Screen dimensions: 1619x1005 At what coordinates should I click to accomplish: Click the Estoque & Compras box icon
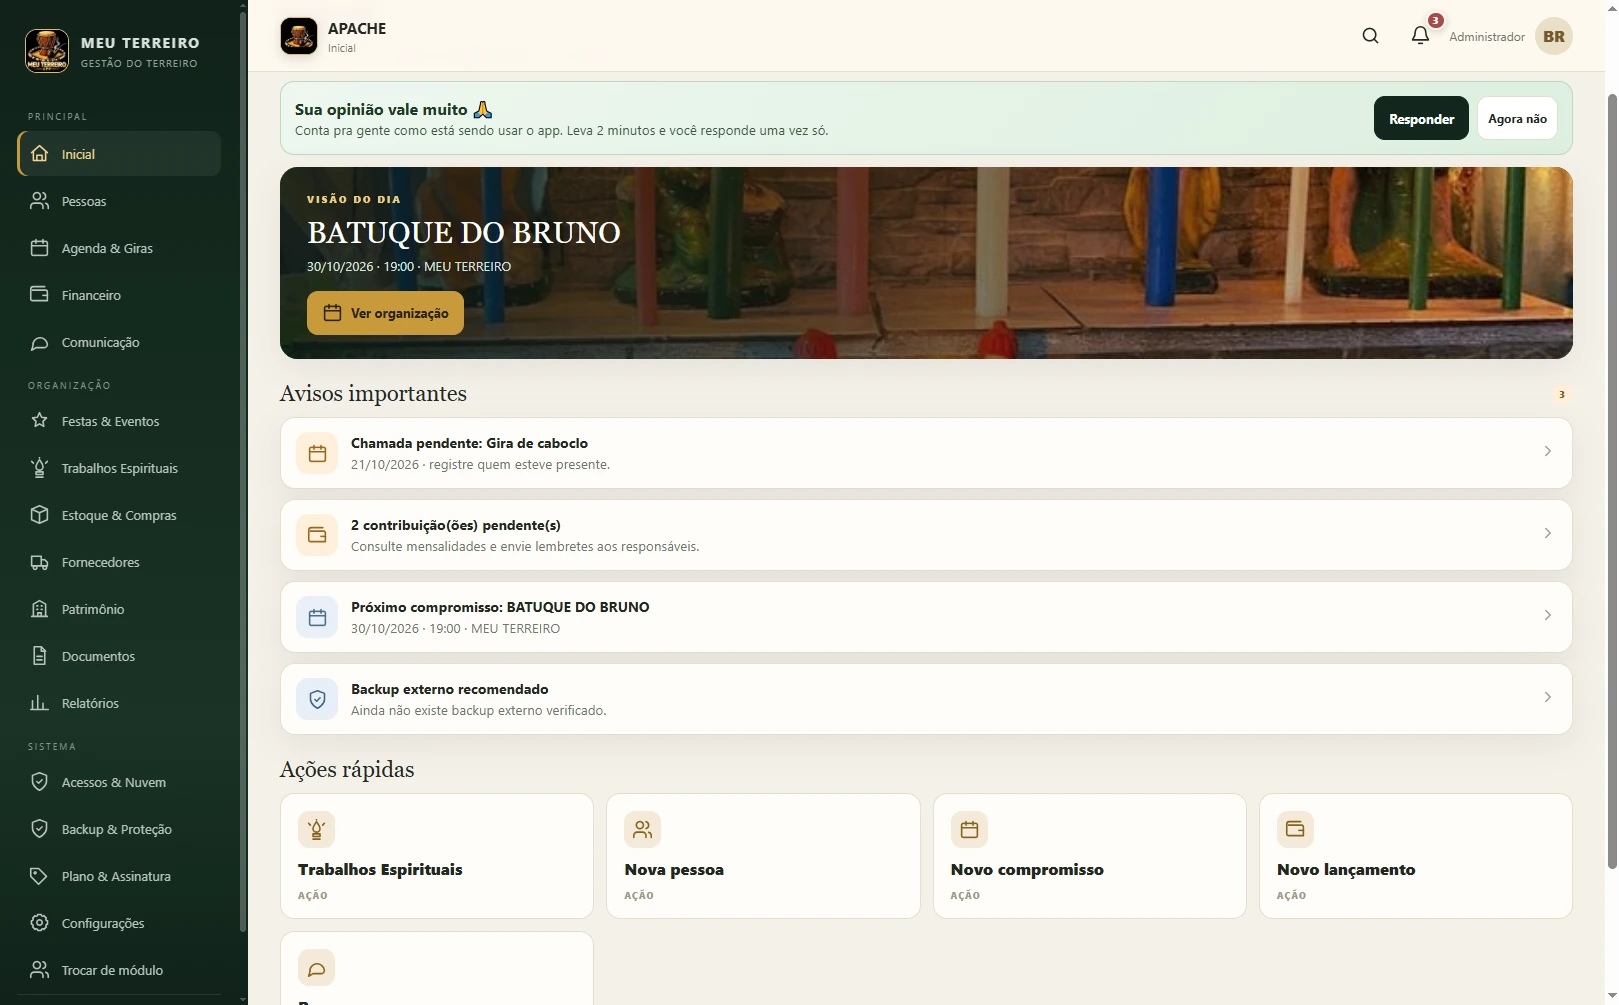pos(39,515)
